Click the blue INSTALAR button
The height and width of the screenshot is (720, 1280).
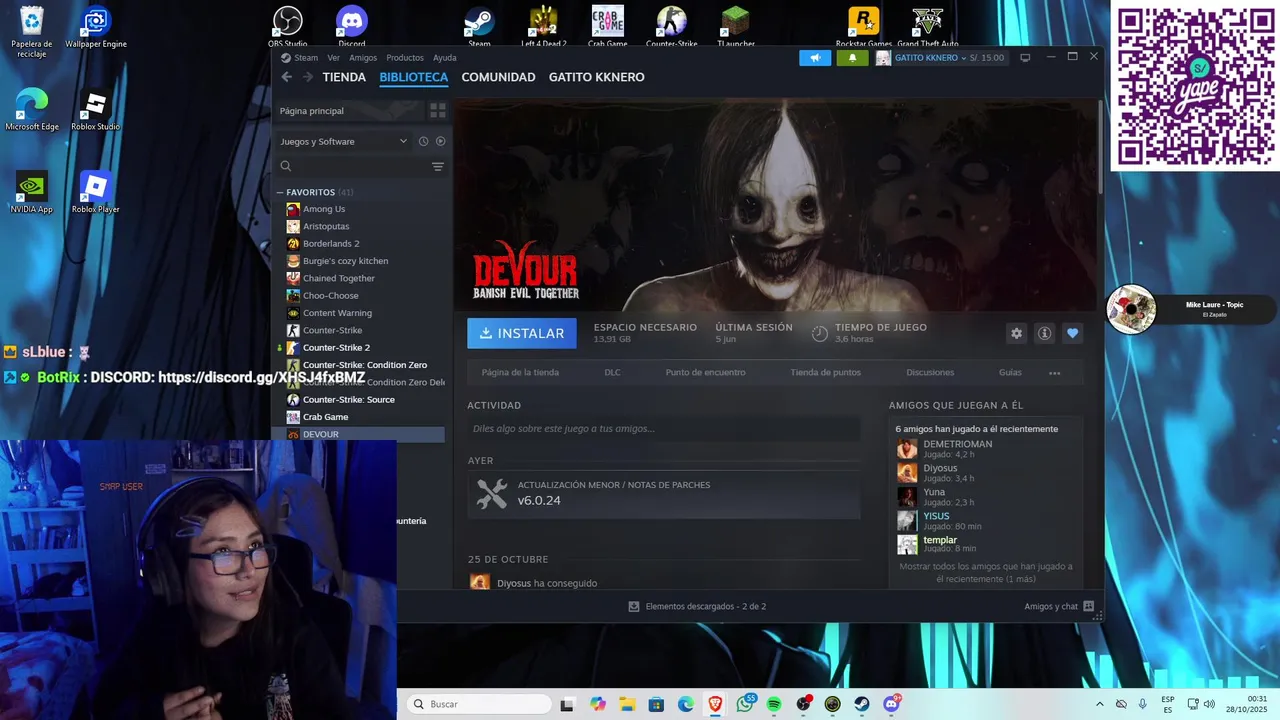tap(522, 333)
